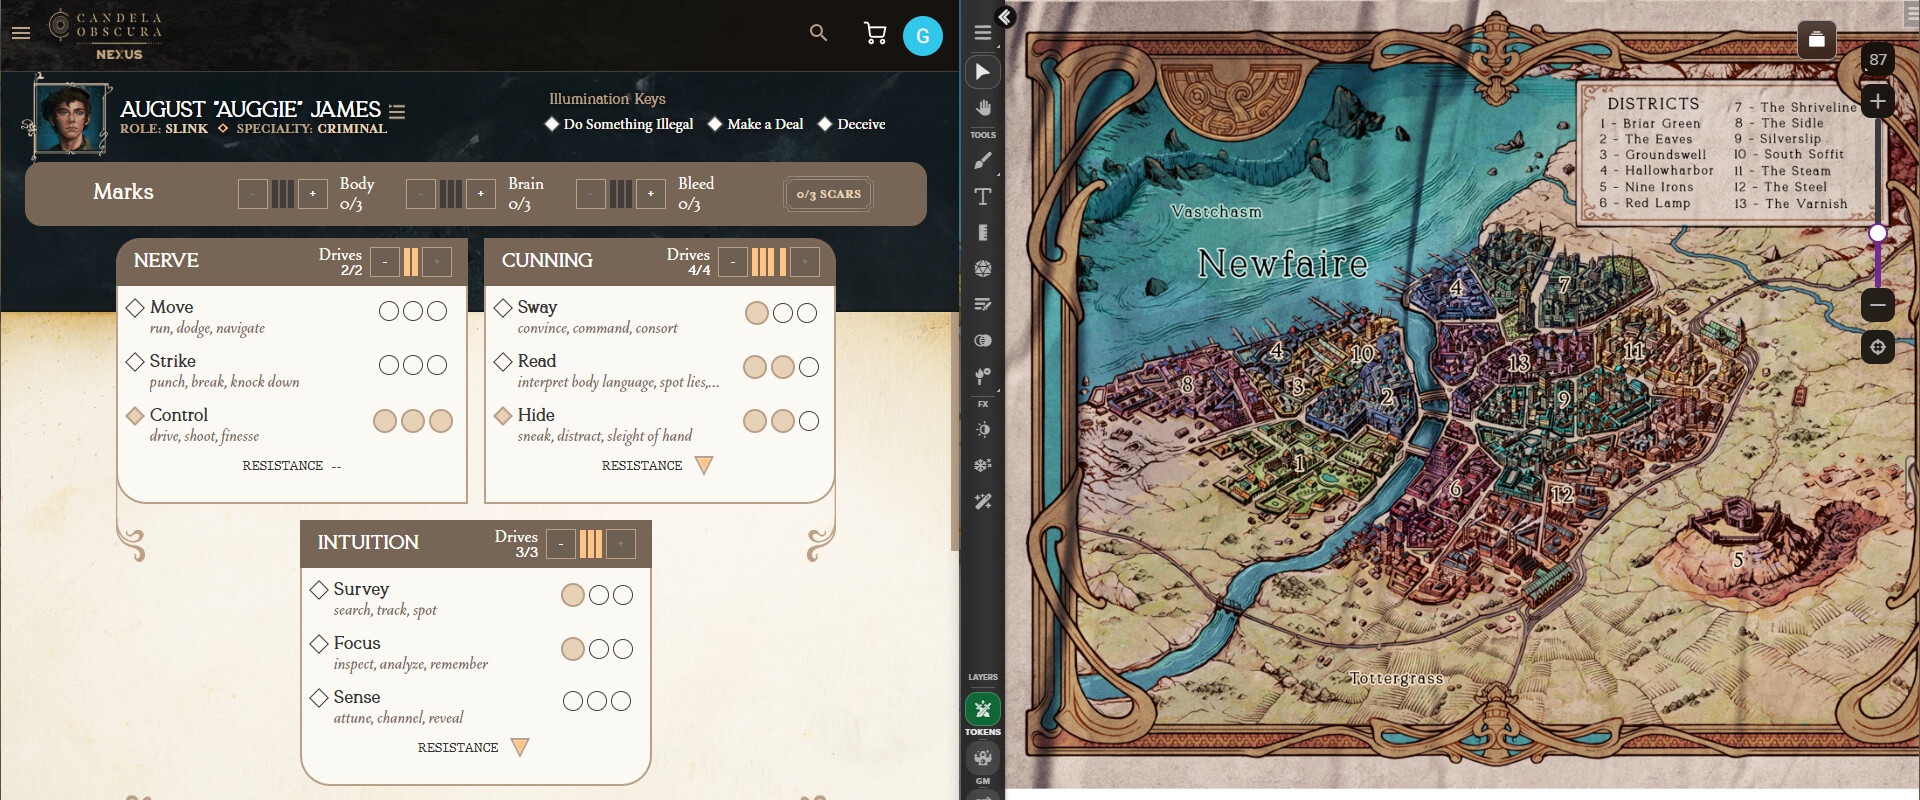Click the Survey action name
Screen dimensions: 1920x800
(x=361, y=589)
